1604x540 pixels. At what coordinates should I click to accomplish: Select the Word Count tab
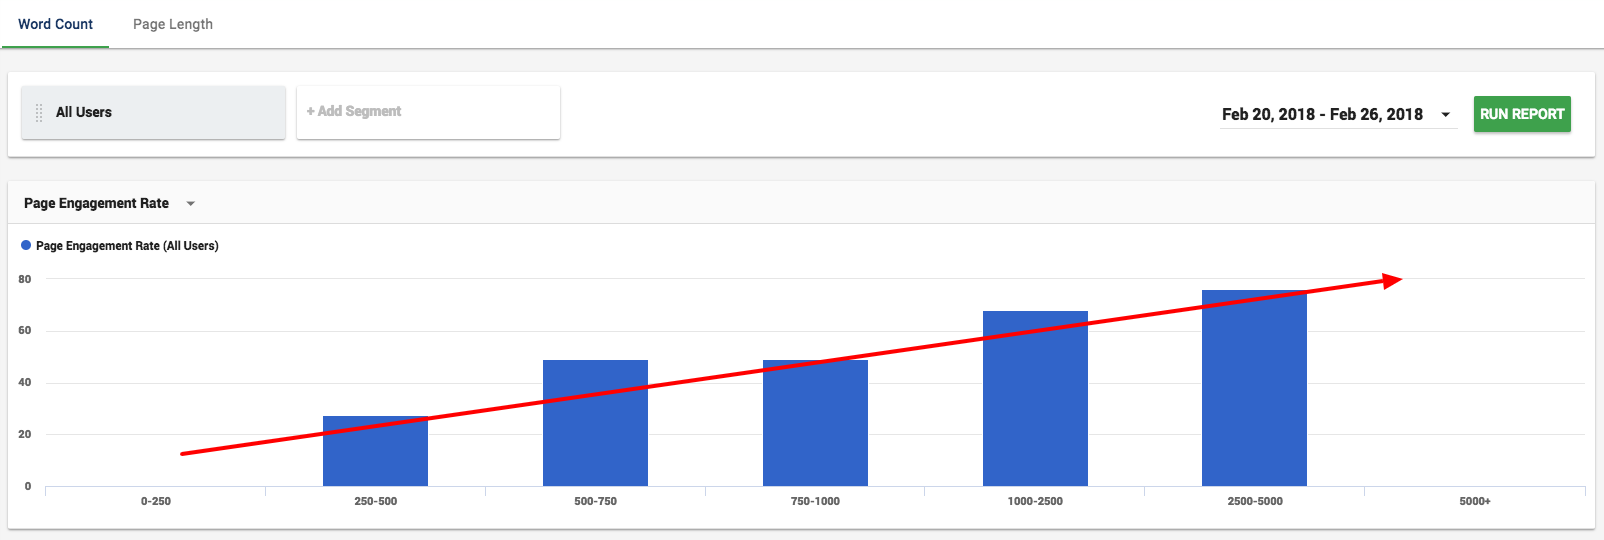[55, 24]
